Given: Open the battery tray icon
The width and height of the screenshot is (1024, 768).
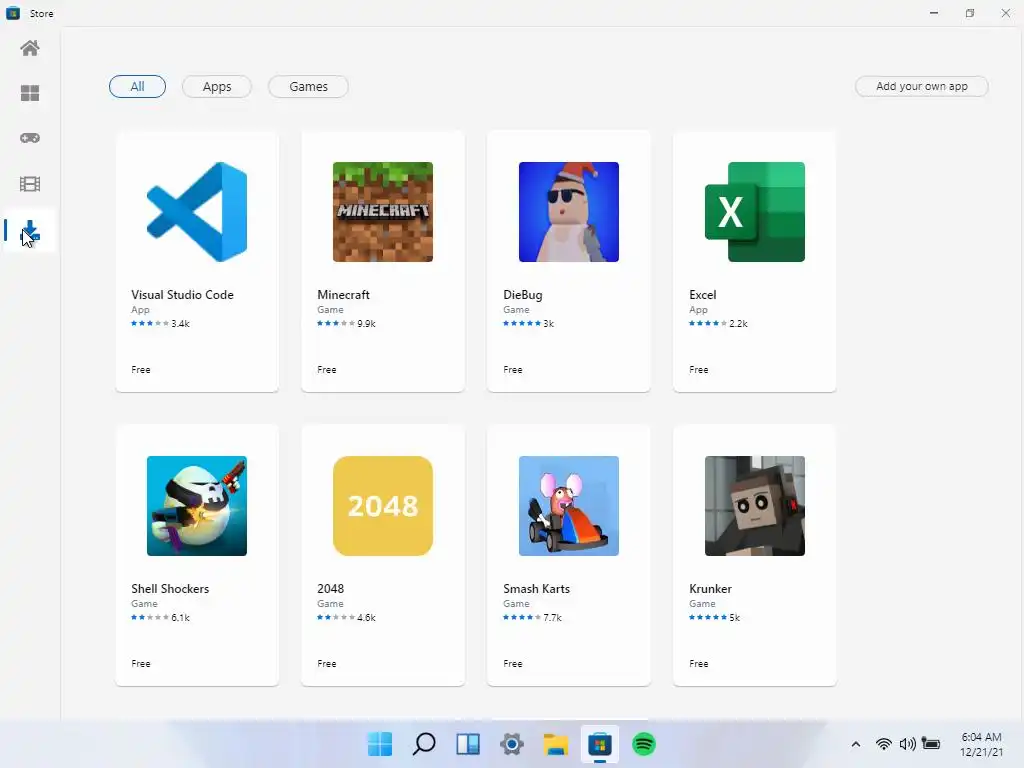Looking at the screenshot, I should [931, 744].
